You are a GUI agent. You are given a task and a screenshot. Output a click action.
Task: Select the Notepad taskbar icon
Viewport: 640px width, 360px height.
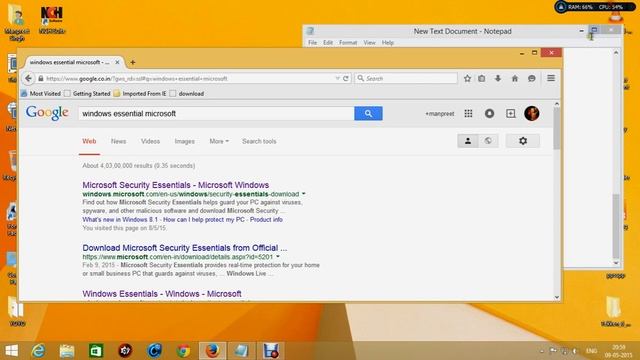[x=241, y=351]
